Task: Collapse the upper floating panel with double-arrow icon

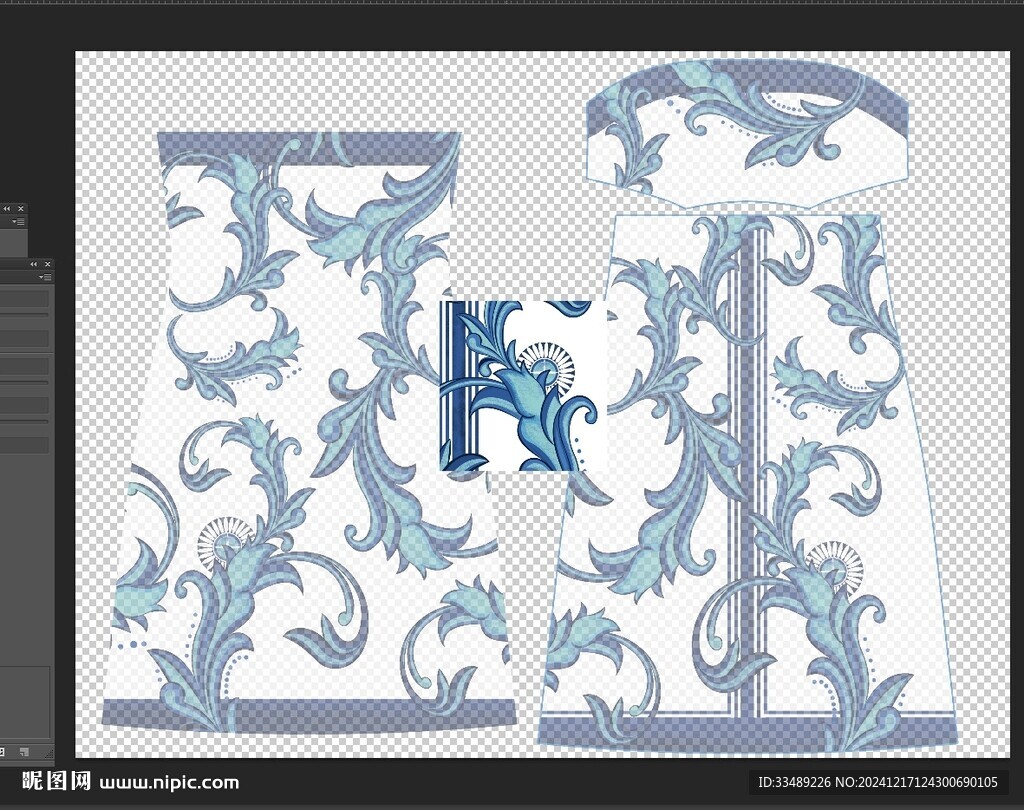Action: (7, 208)
